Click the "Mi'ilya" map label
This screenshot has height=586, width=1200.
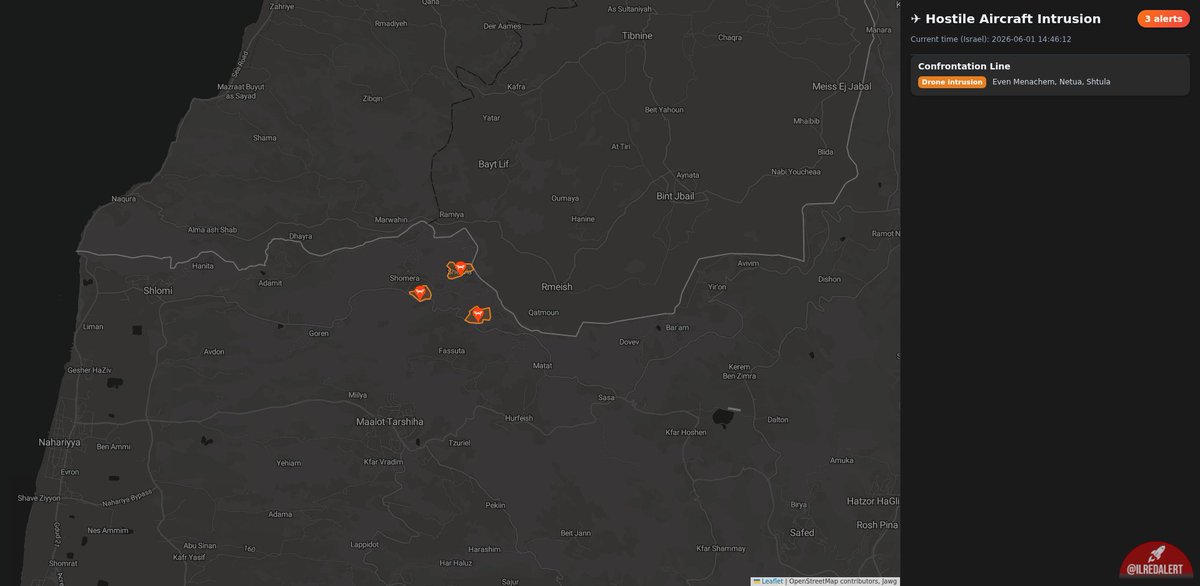[358, 396]
